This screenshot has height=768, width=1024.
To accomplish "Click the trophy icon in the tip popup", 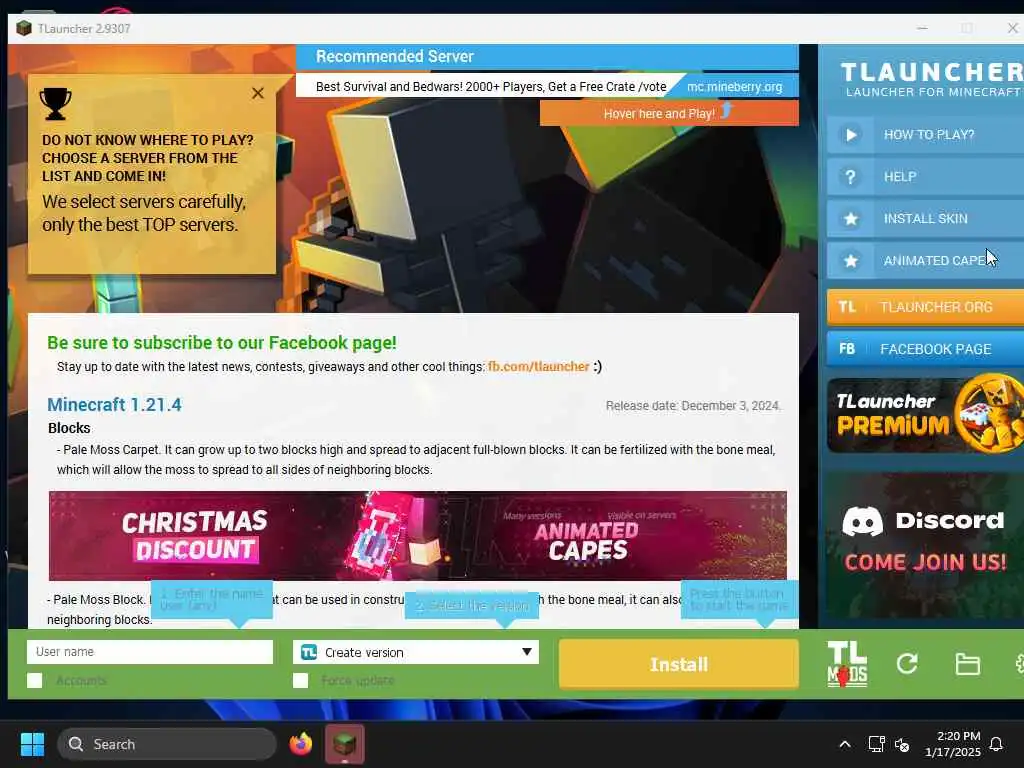I will (x=56, y=104).
